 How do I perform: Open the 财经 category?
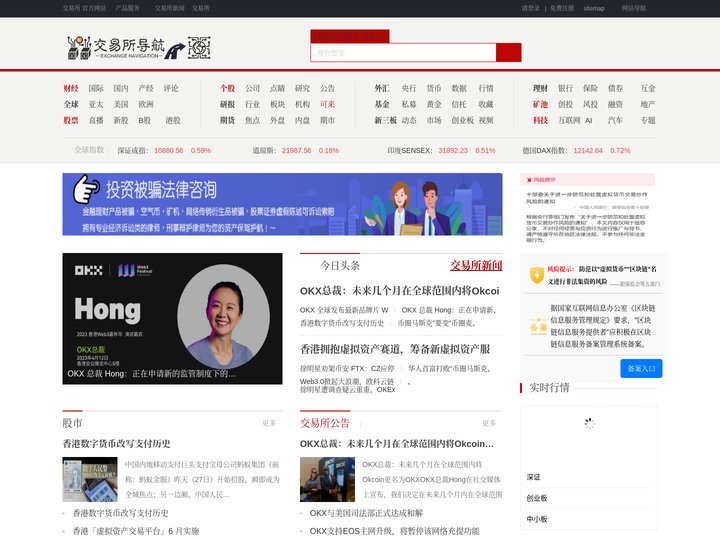pyautogui.click(x=71, y=88)
